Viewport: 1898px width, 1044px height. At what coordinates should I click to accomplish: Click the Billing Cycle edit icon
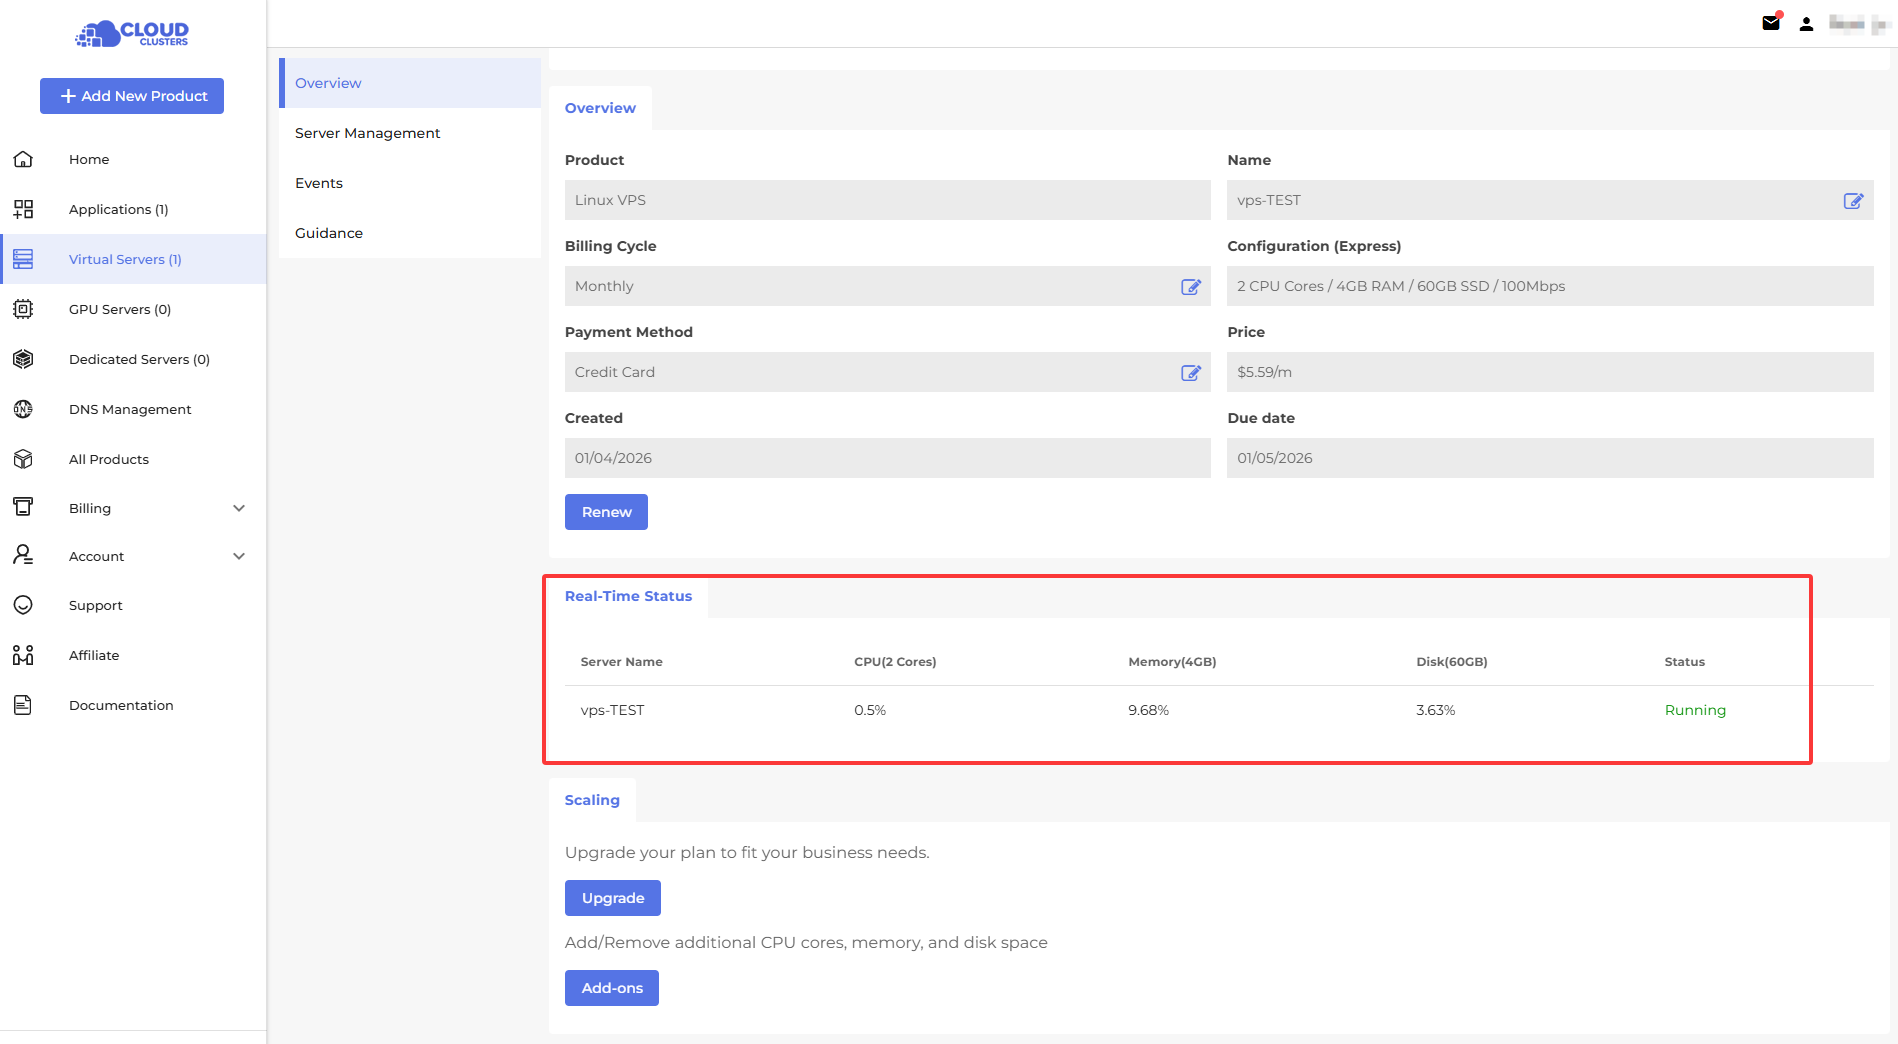1190,287
